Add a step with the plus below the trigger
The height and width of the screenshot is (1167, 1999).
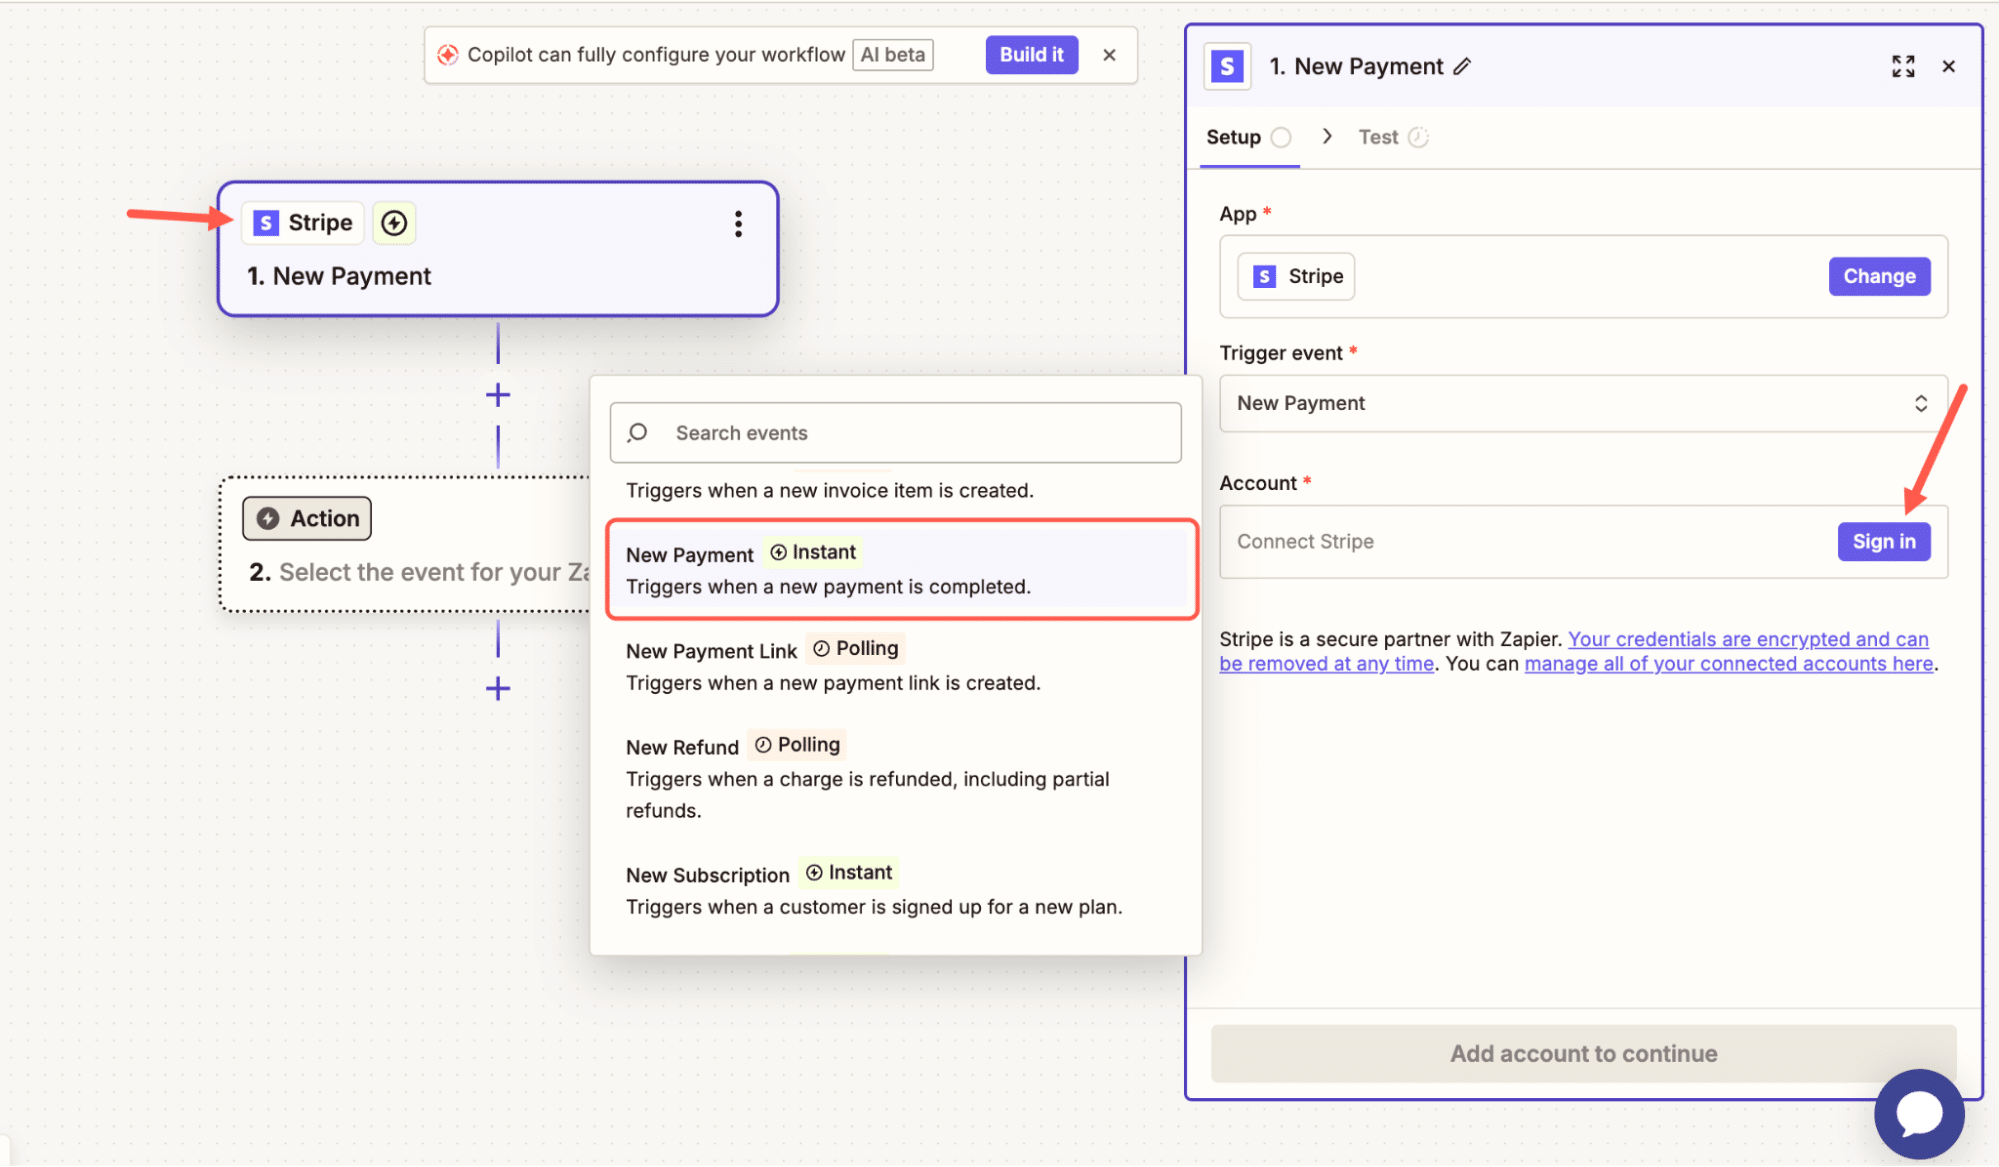[x=498, y=395]
